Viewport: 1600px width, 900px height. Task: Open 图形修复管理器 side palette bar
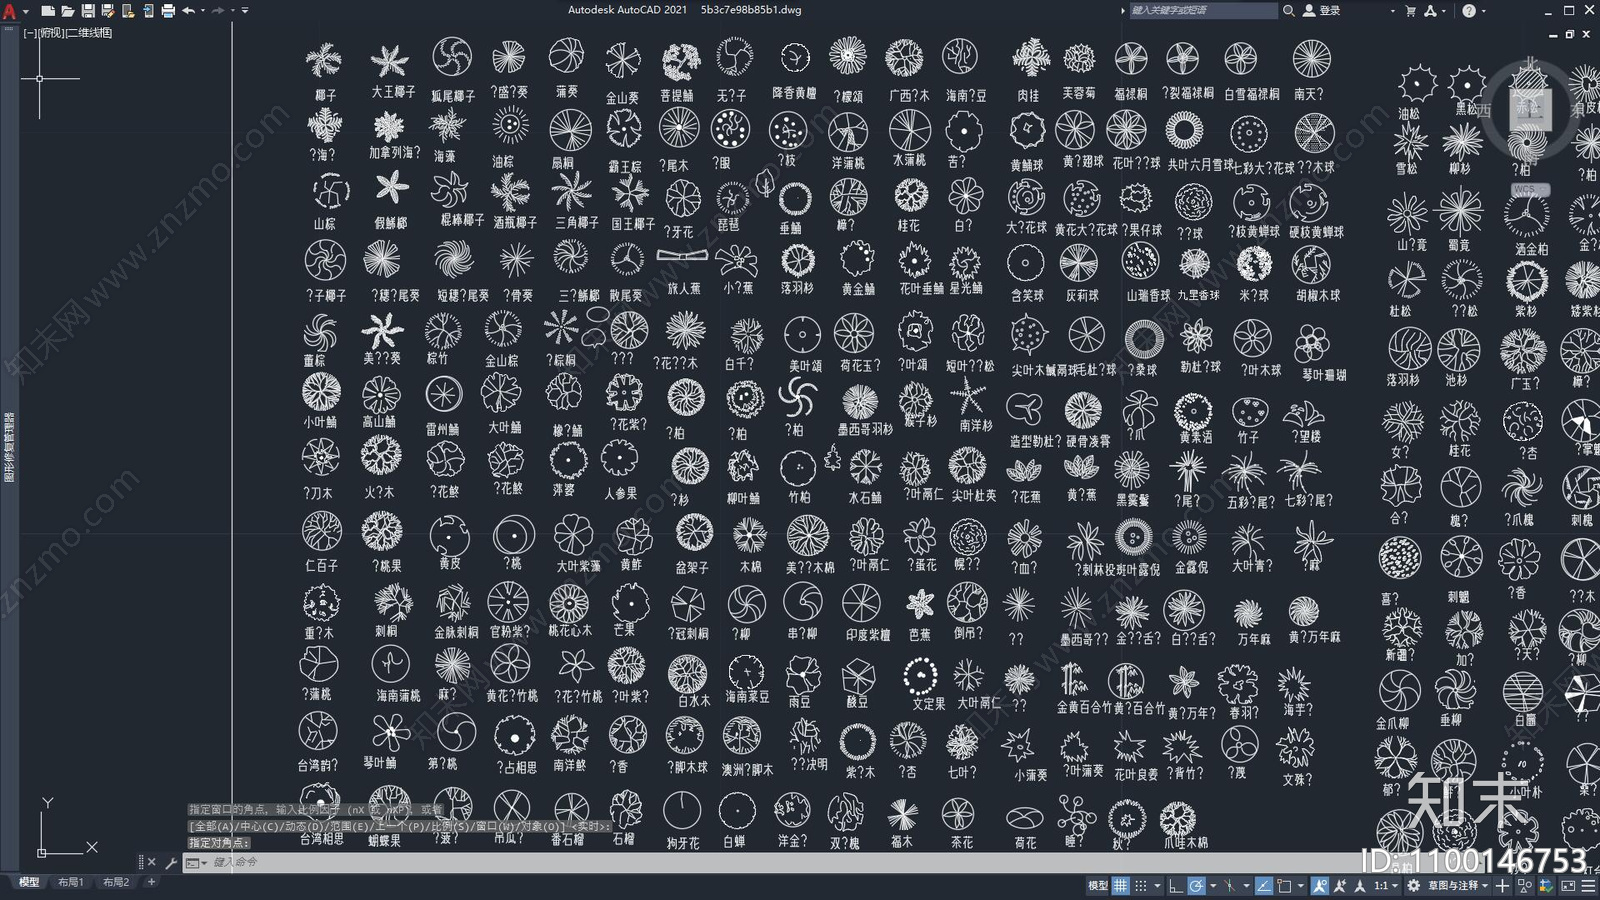tap(9, 447)
